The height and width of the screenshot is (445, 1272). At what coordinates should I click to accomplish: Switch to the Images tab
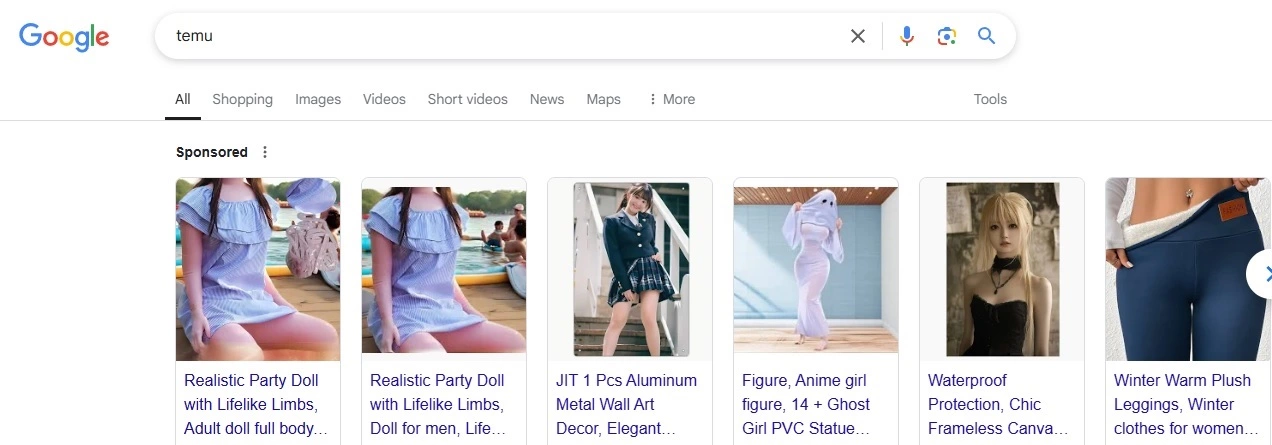point(318,99)
